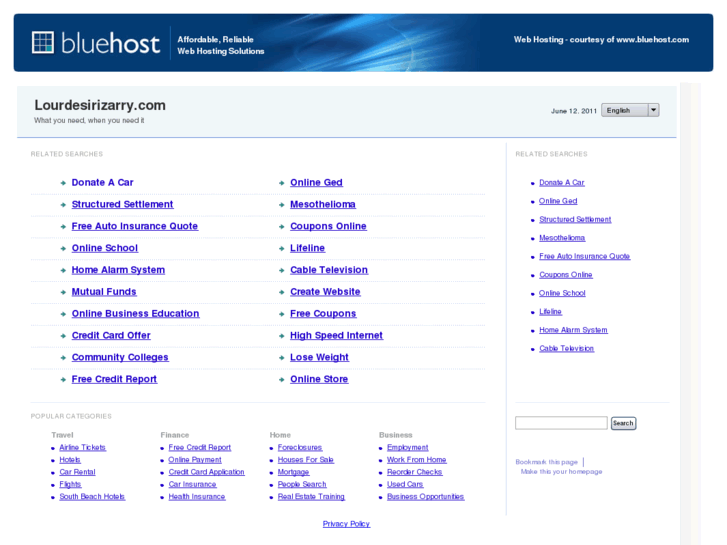The height and width of the screenshot is (545, 727).
Task: Click Bookmark this page link
Action: [x=547, y=462]
